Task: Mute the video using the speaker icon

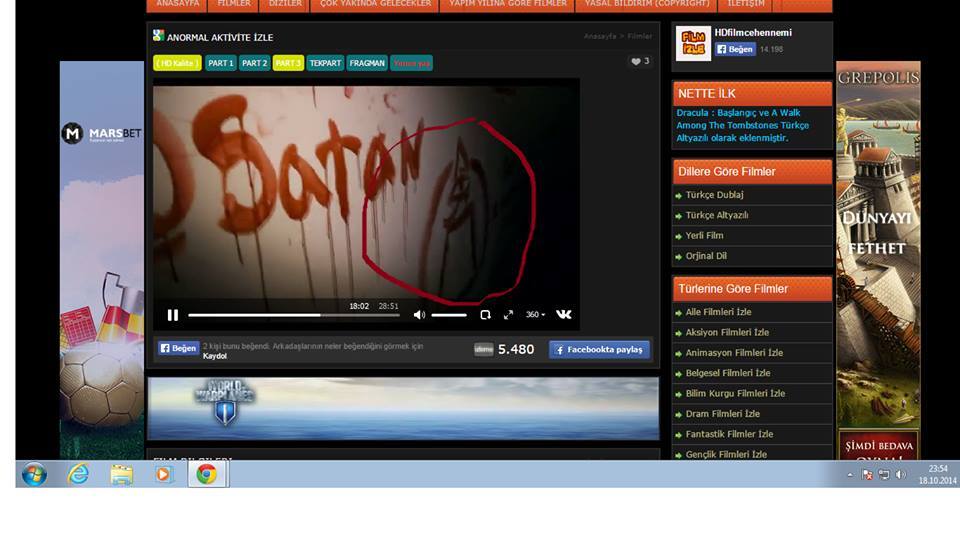Action: (x=419, y=315)
